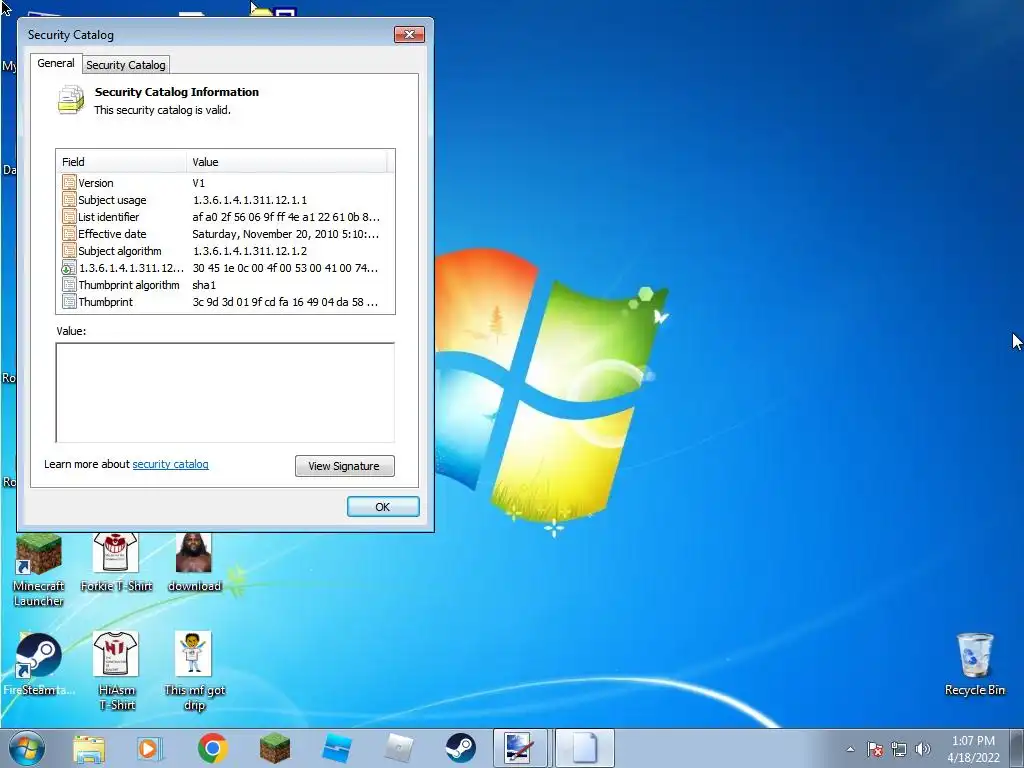1024x768 pixels.
Task: Click the Security Catalog Information icon
Action: tap(71, 100)
